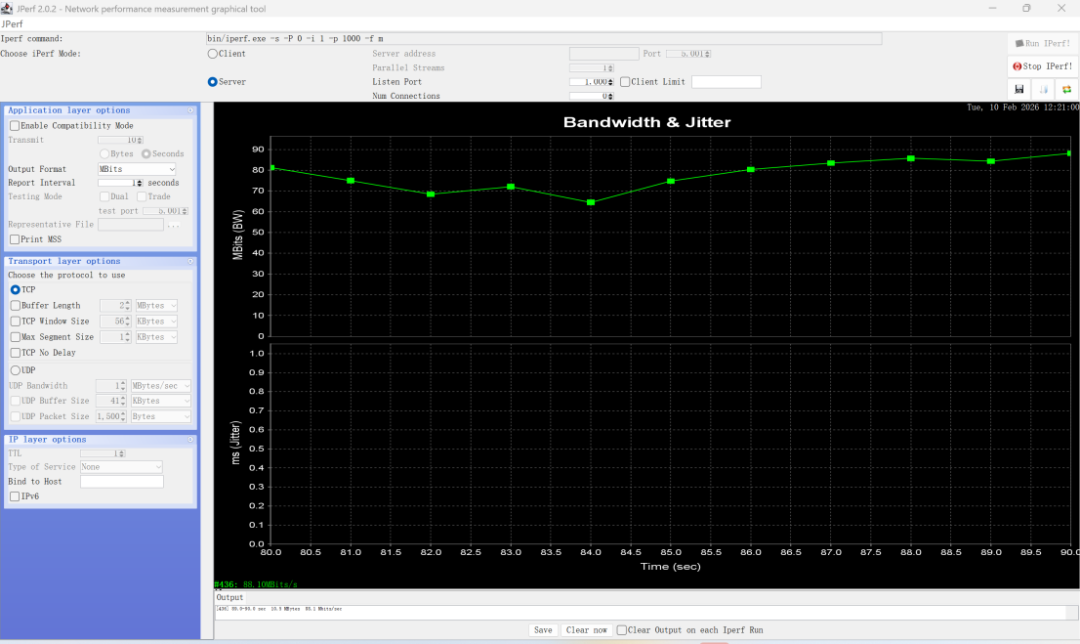
Task: Collapse the Application layer options panel
Action: 190,111
